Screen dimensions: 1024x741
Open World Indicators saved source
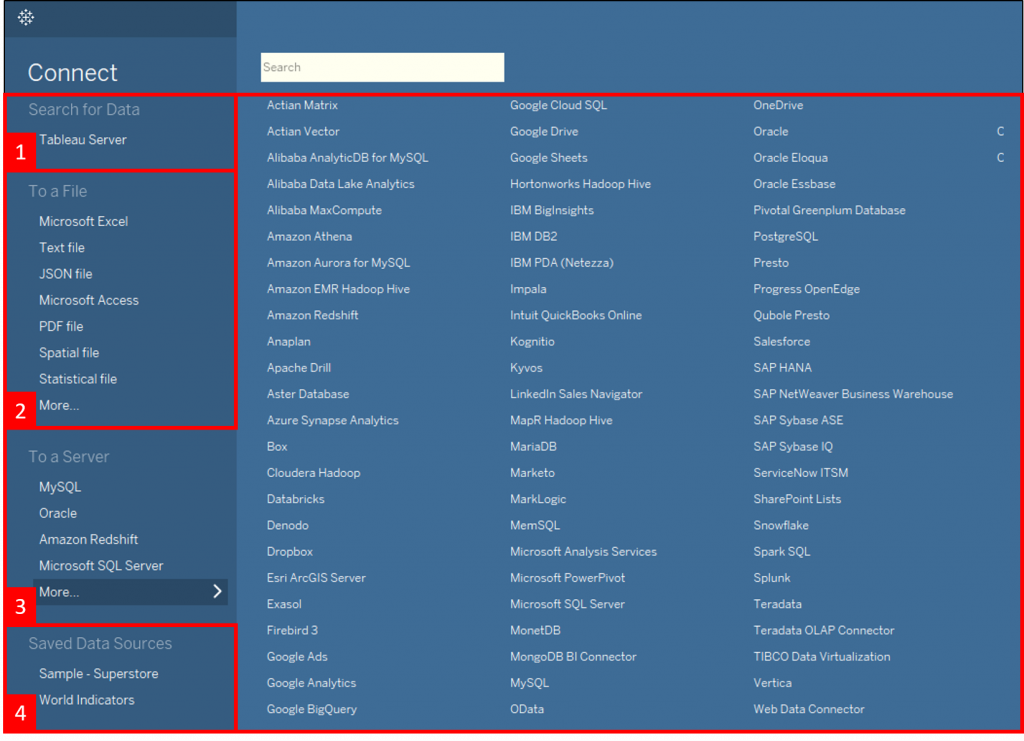tap(87, 700)
